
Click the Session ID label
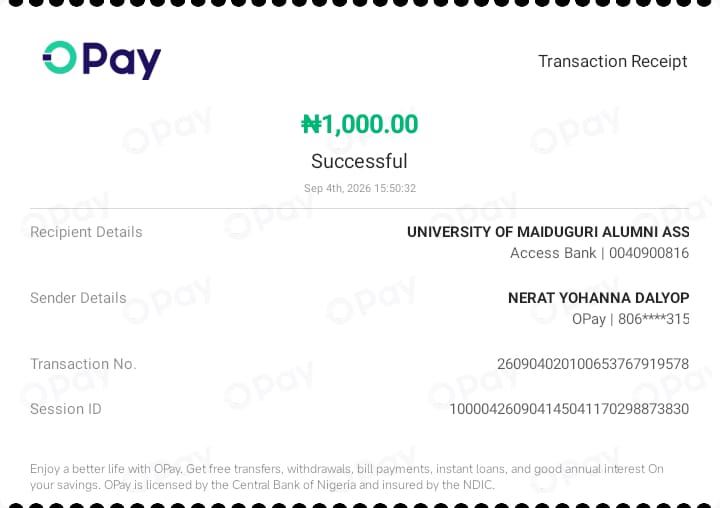click(66, 409)
